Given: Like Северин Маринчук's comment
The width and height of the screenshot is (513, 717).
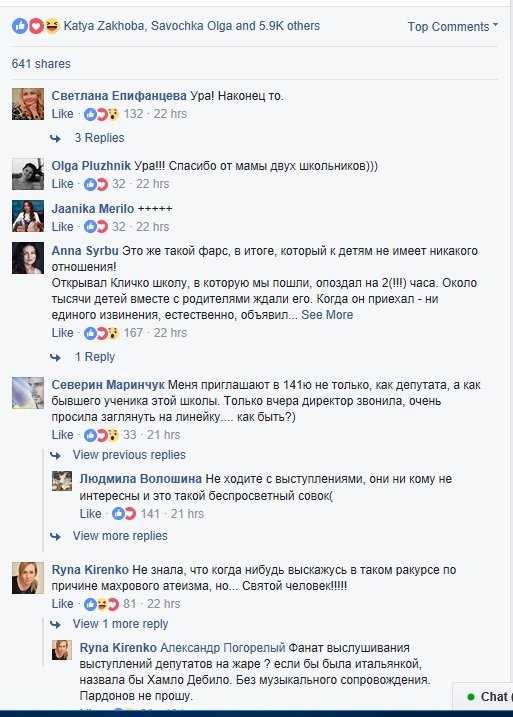Looking at the screenshot, I should (x=62, y=435).
